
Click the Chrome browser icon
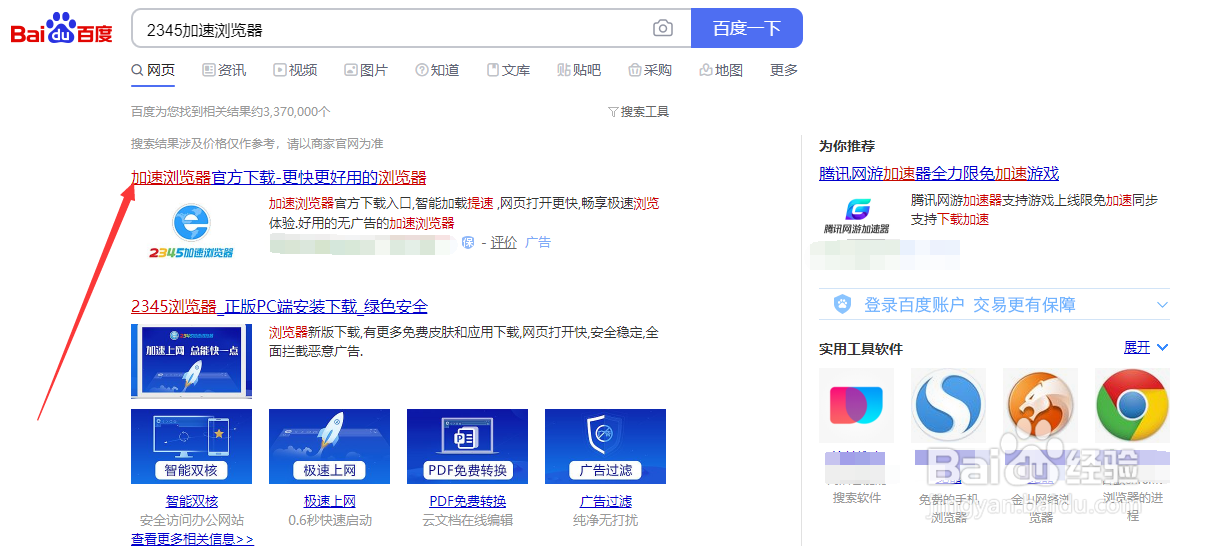(1133, 406)
